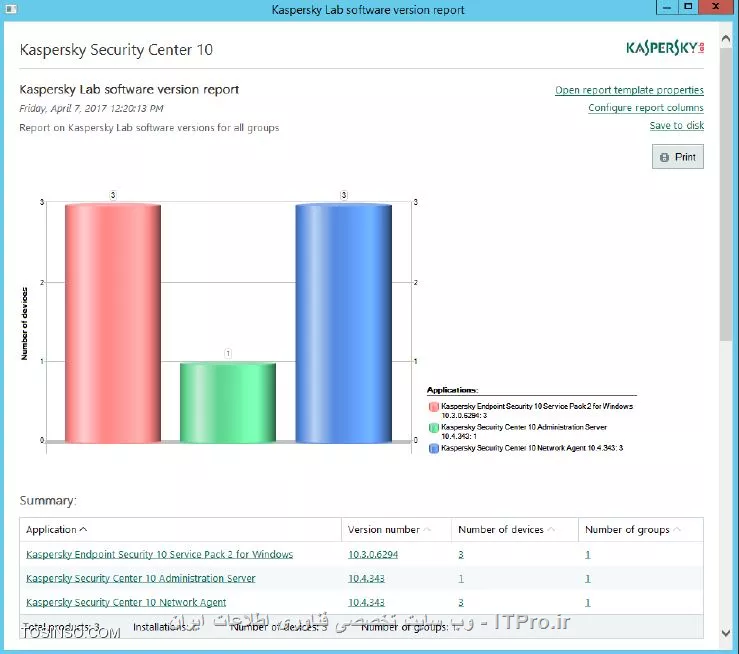Image resolution: width=739 pixels, height=654 pixels.
Task: Click group count in Administration Server row
Action: click(x=588, y=579)
